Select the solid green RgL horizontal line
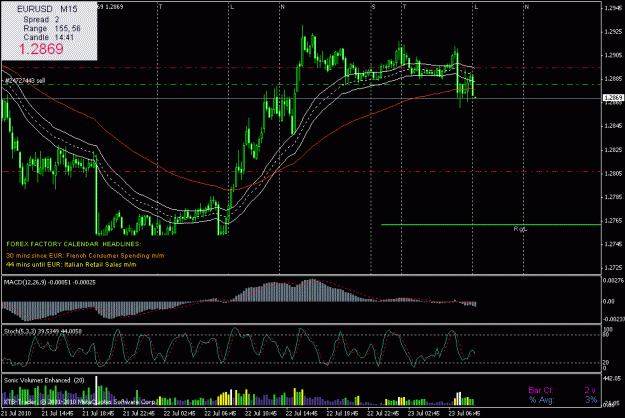The height and width of the screenshot is (418, 625). tap(491, 225)
